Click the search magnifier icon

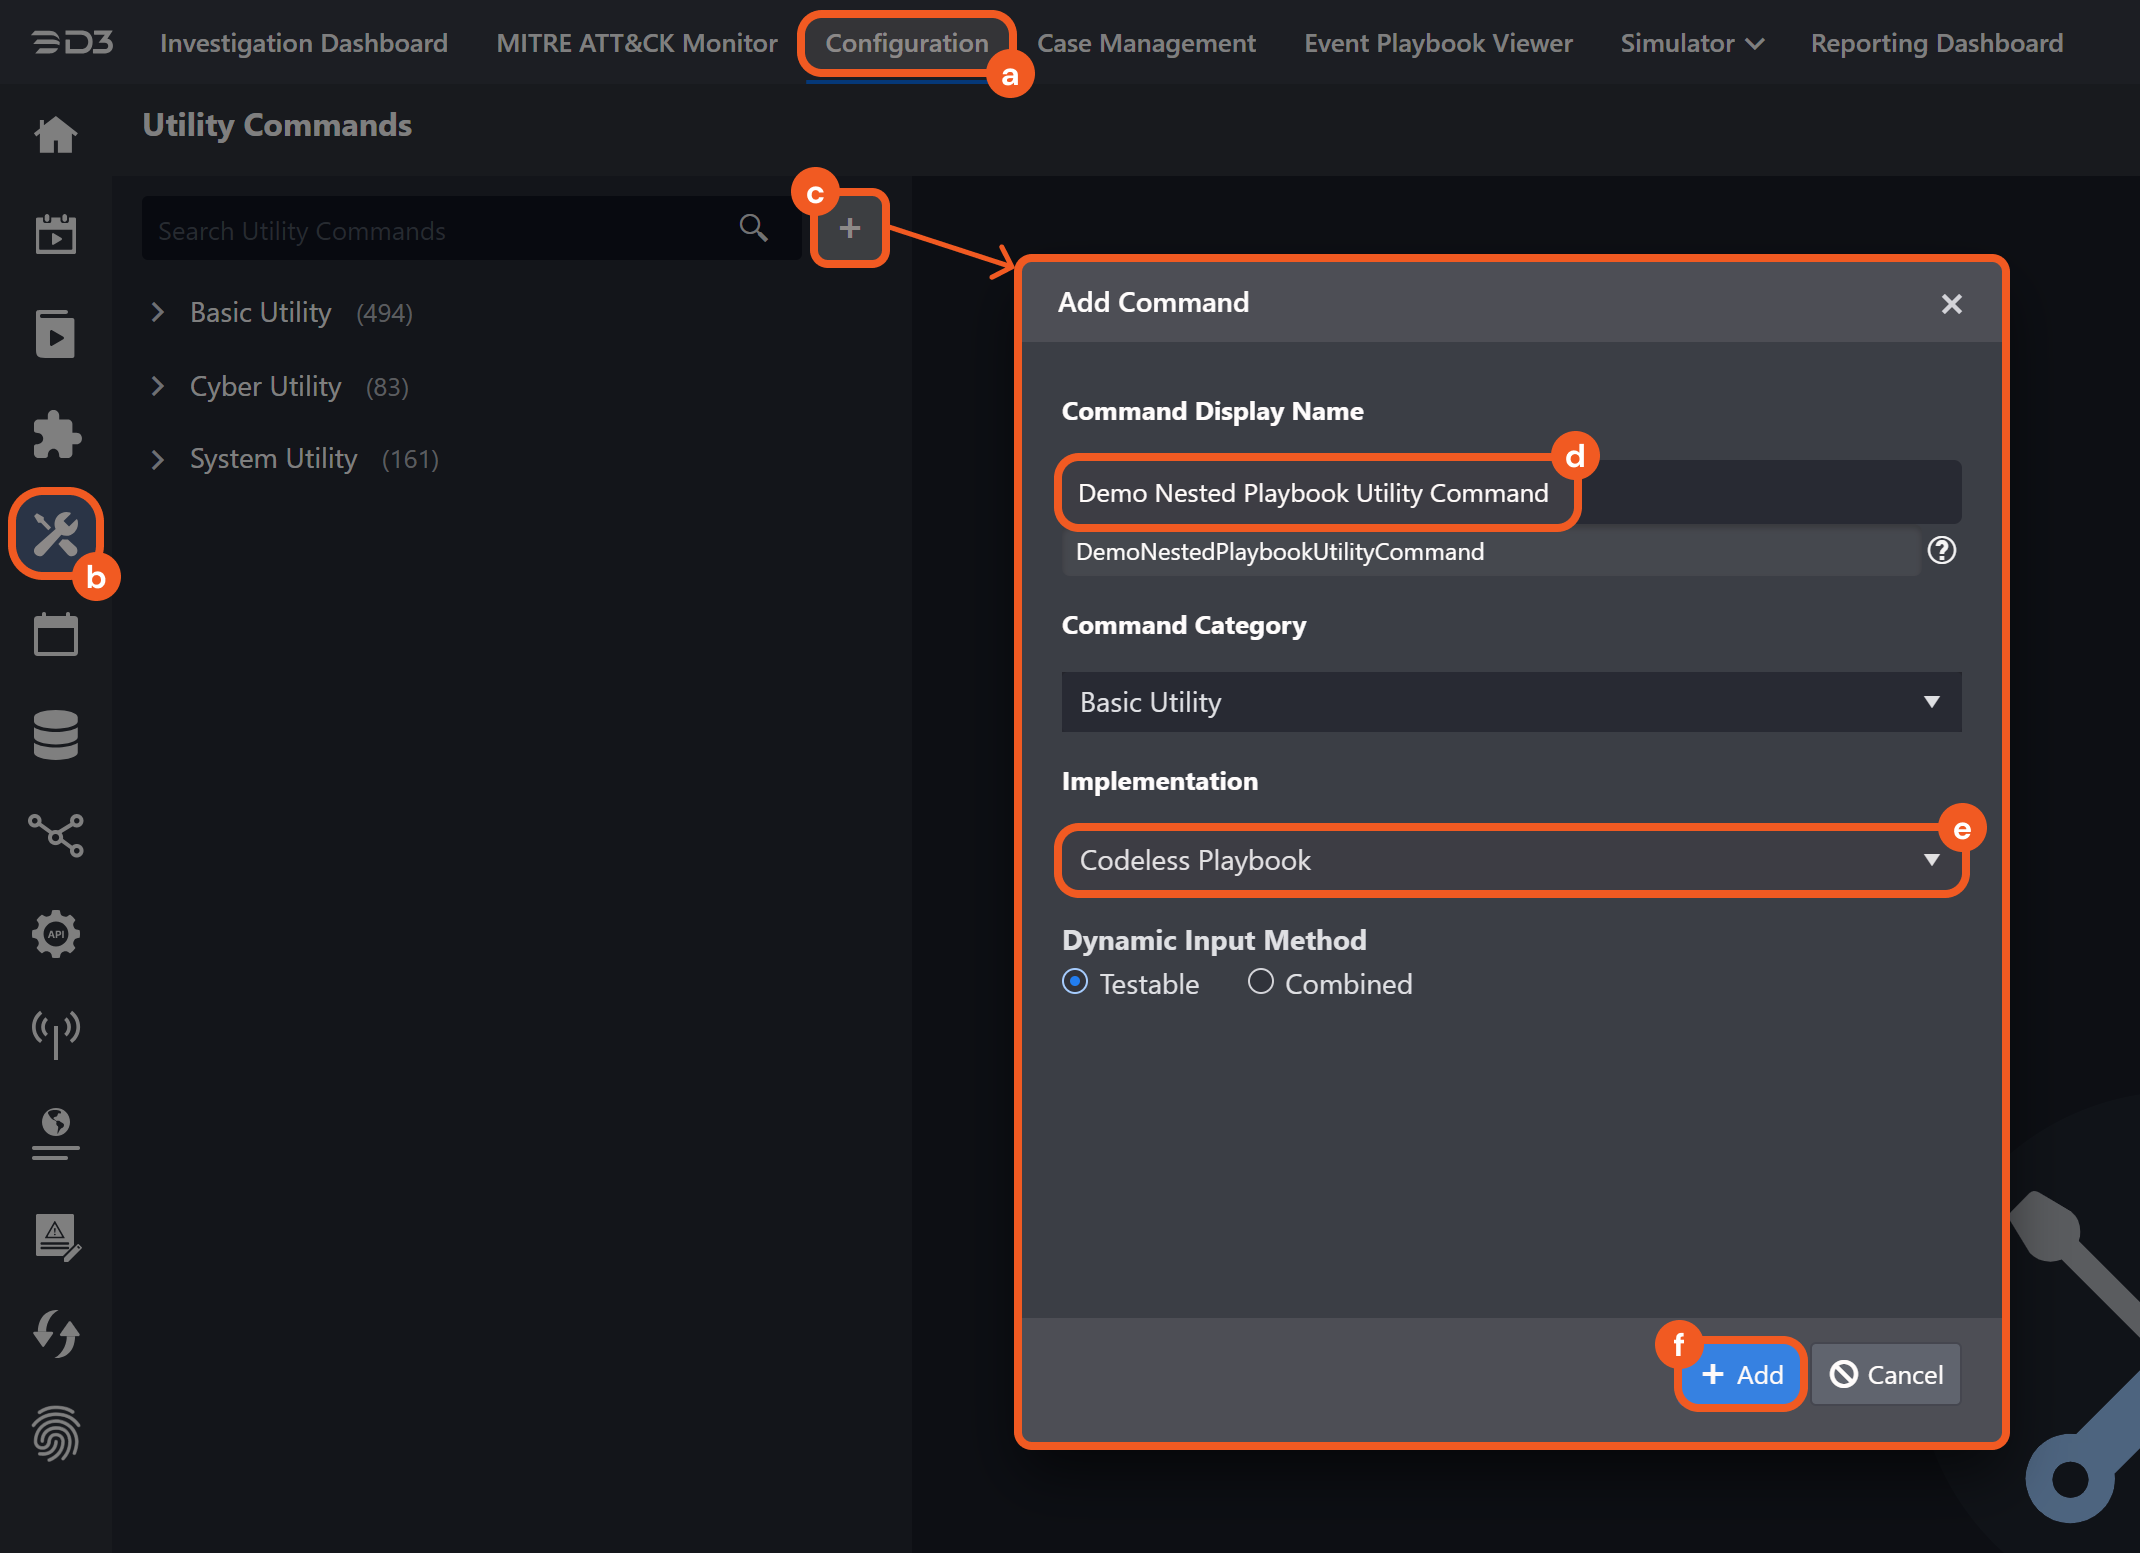753,229
